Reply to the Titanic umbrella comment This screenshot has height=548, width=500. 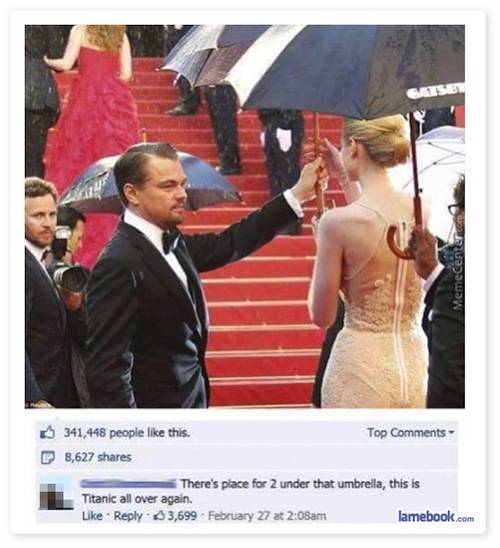pos(128,516)
